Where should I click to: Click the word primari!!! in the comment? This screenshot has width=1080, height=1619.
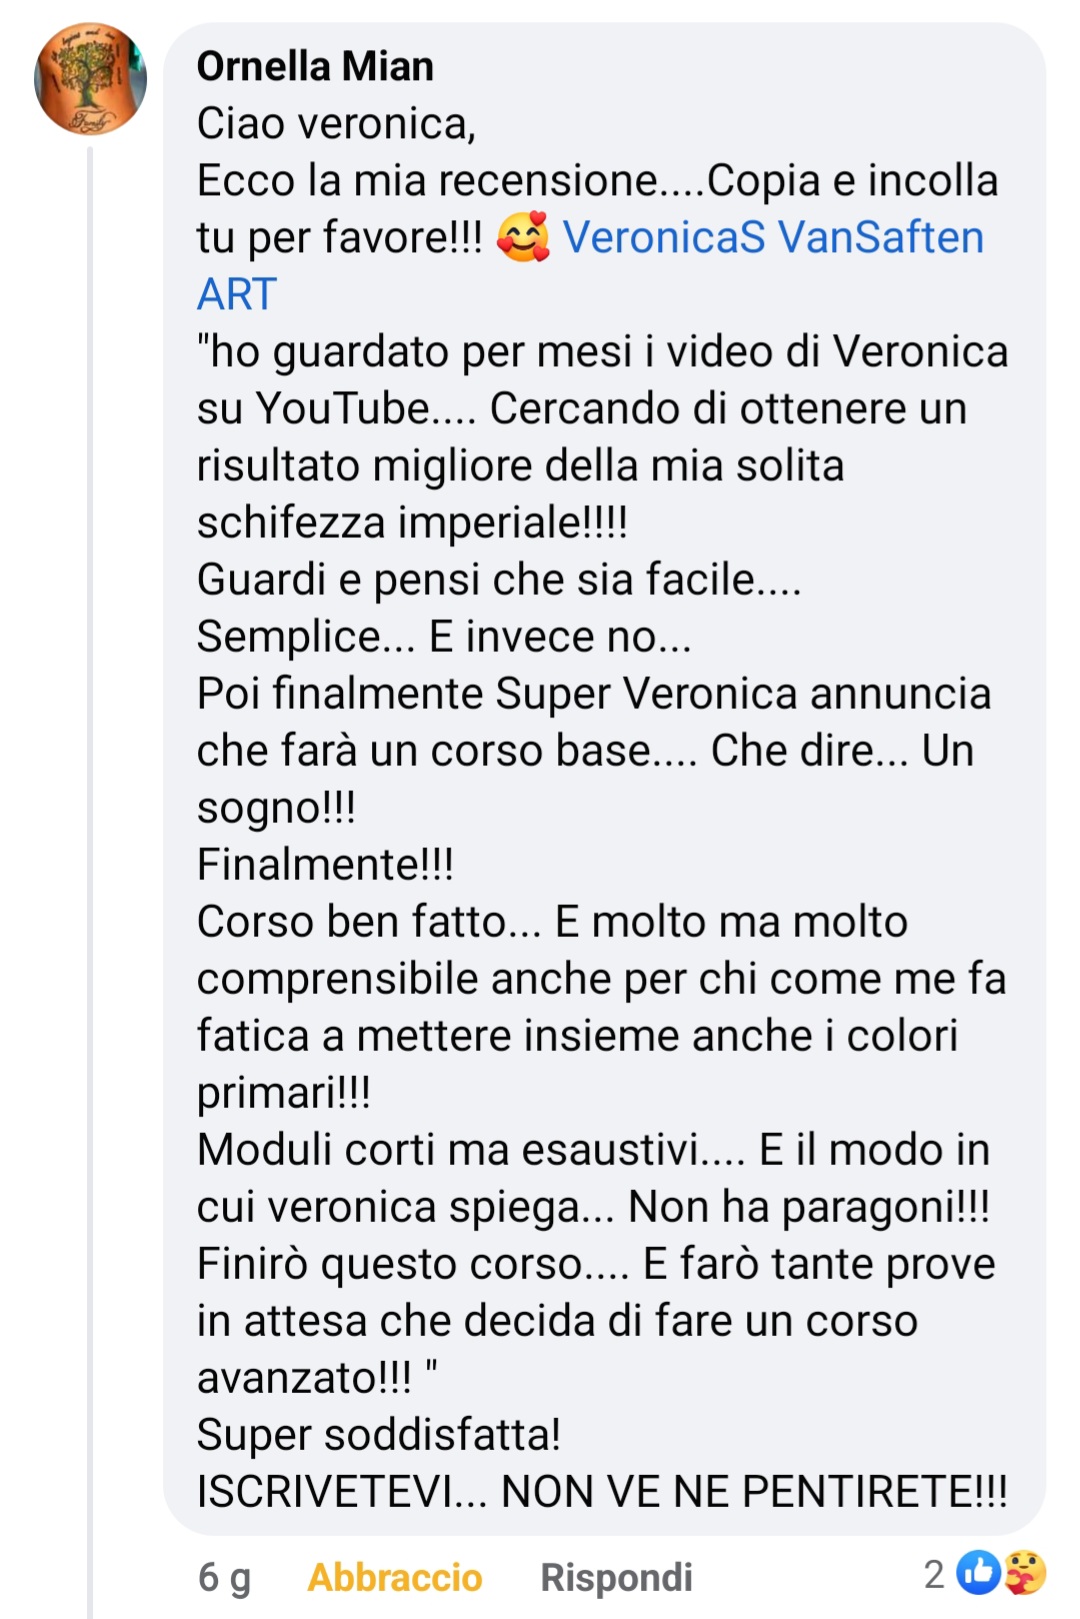click(284, 1093)
